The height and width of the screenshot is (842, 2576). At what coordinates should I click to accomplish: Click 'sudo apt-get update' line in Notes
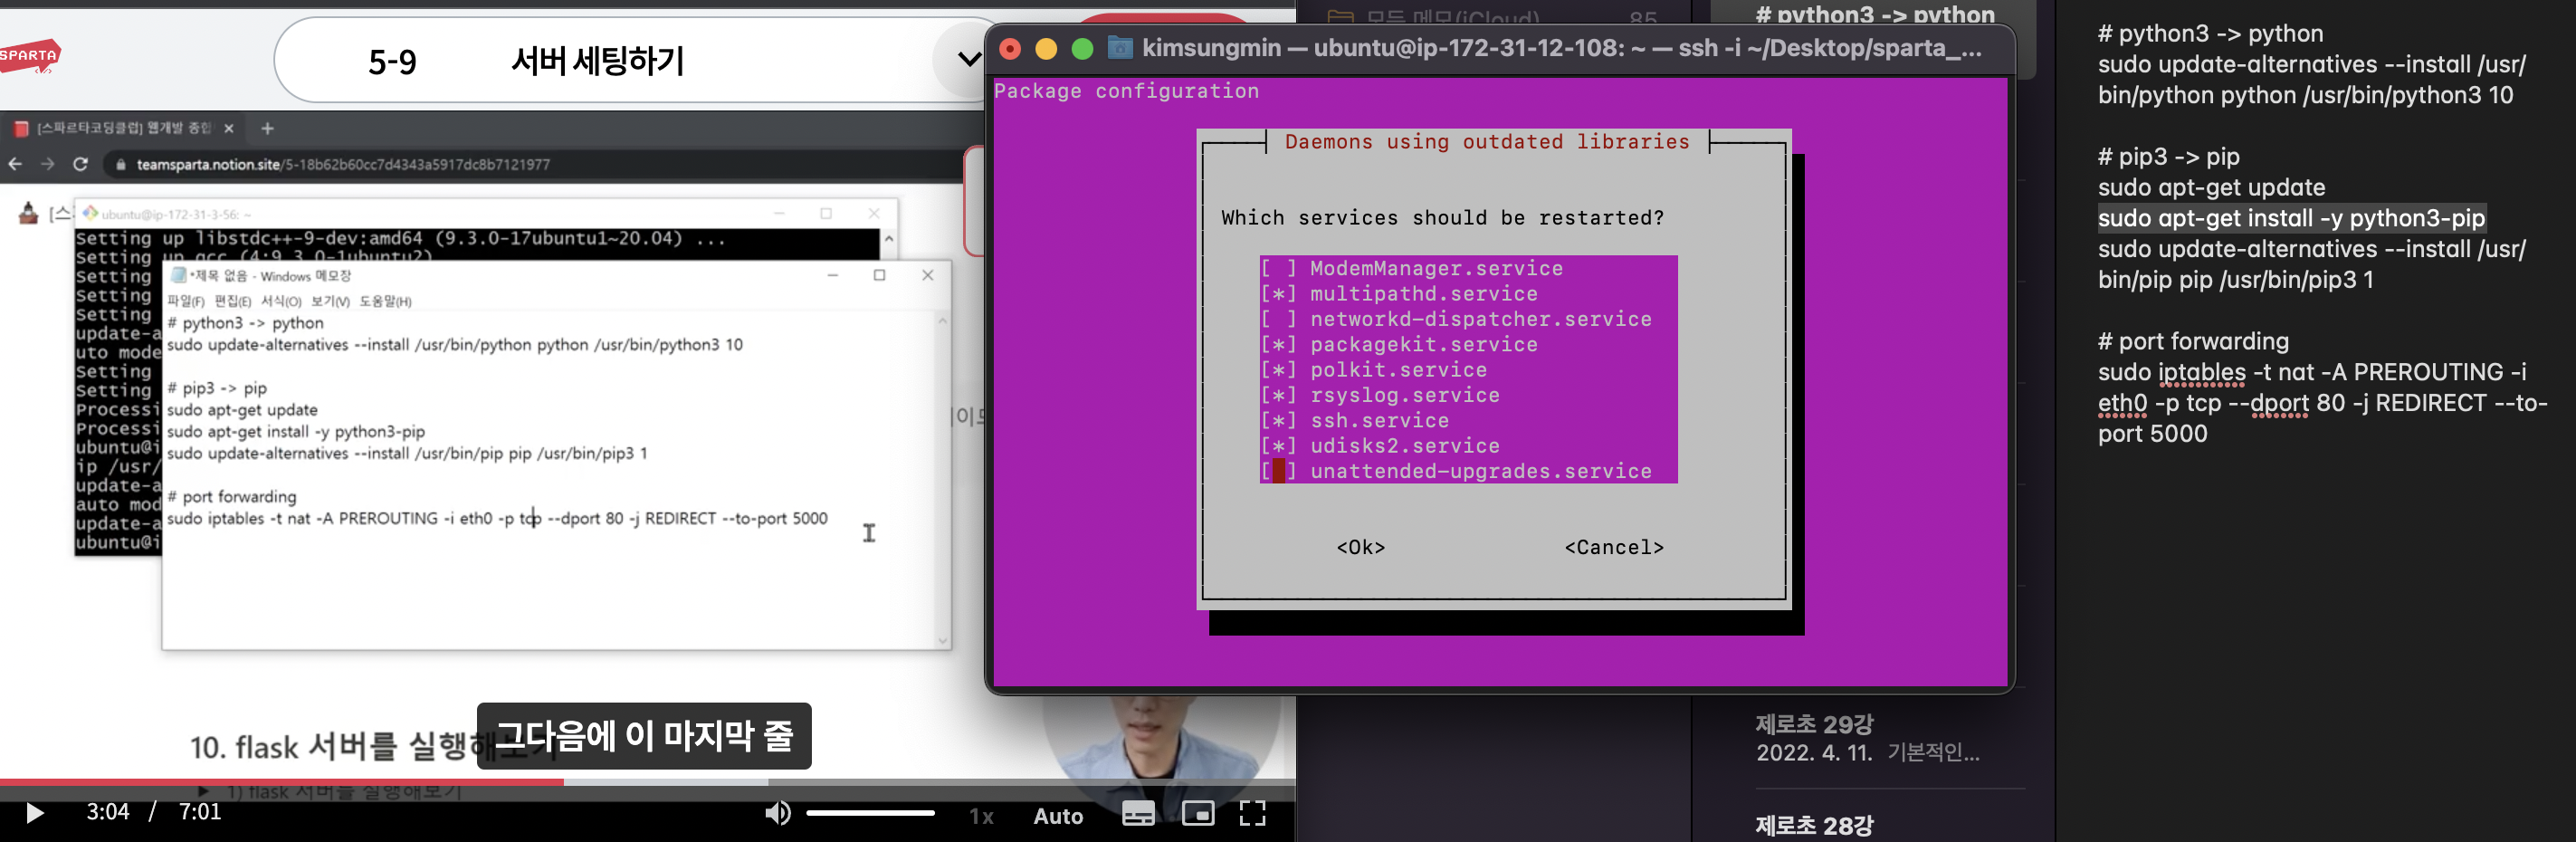tap(2211, 187)
